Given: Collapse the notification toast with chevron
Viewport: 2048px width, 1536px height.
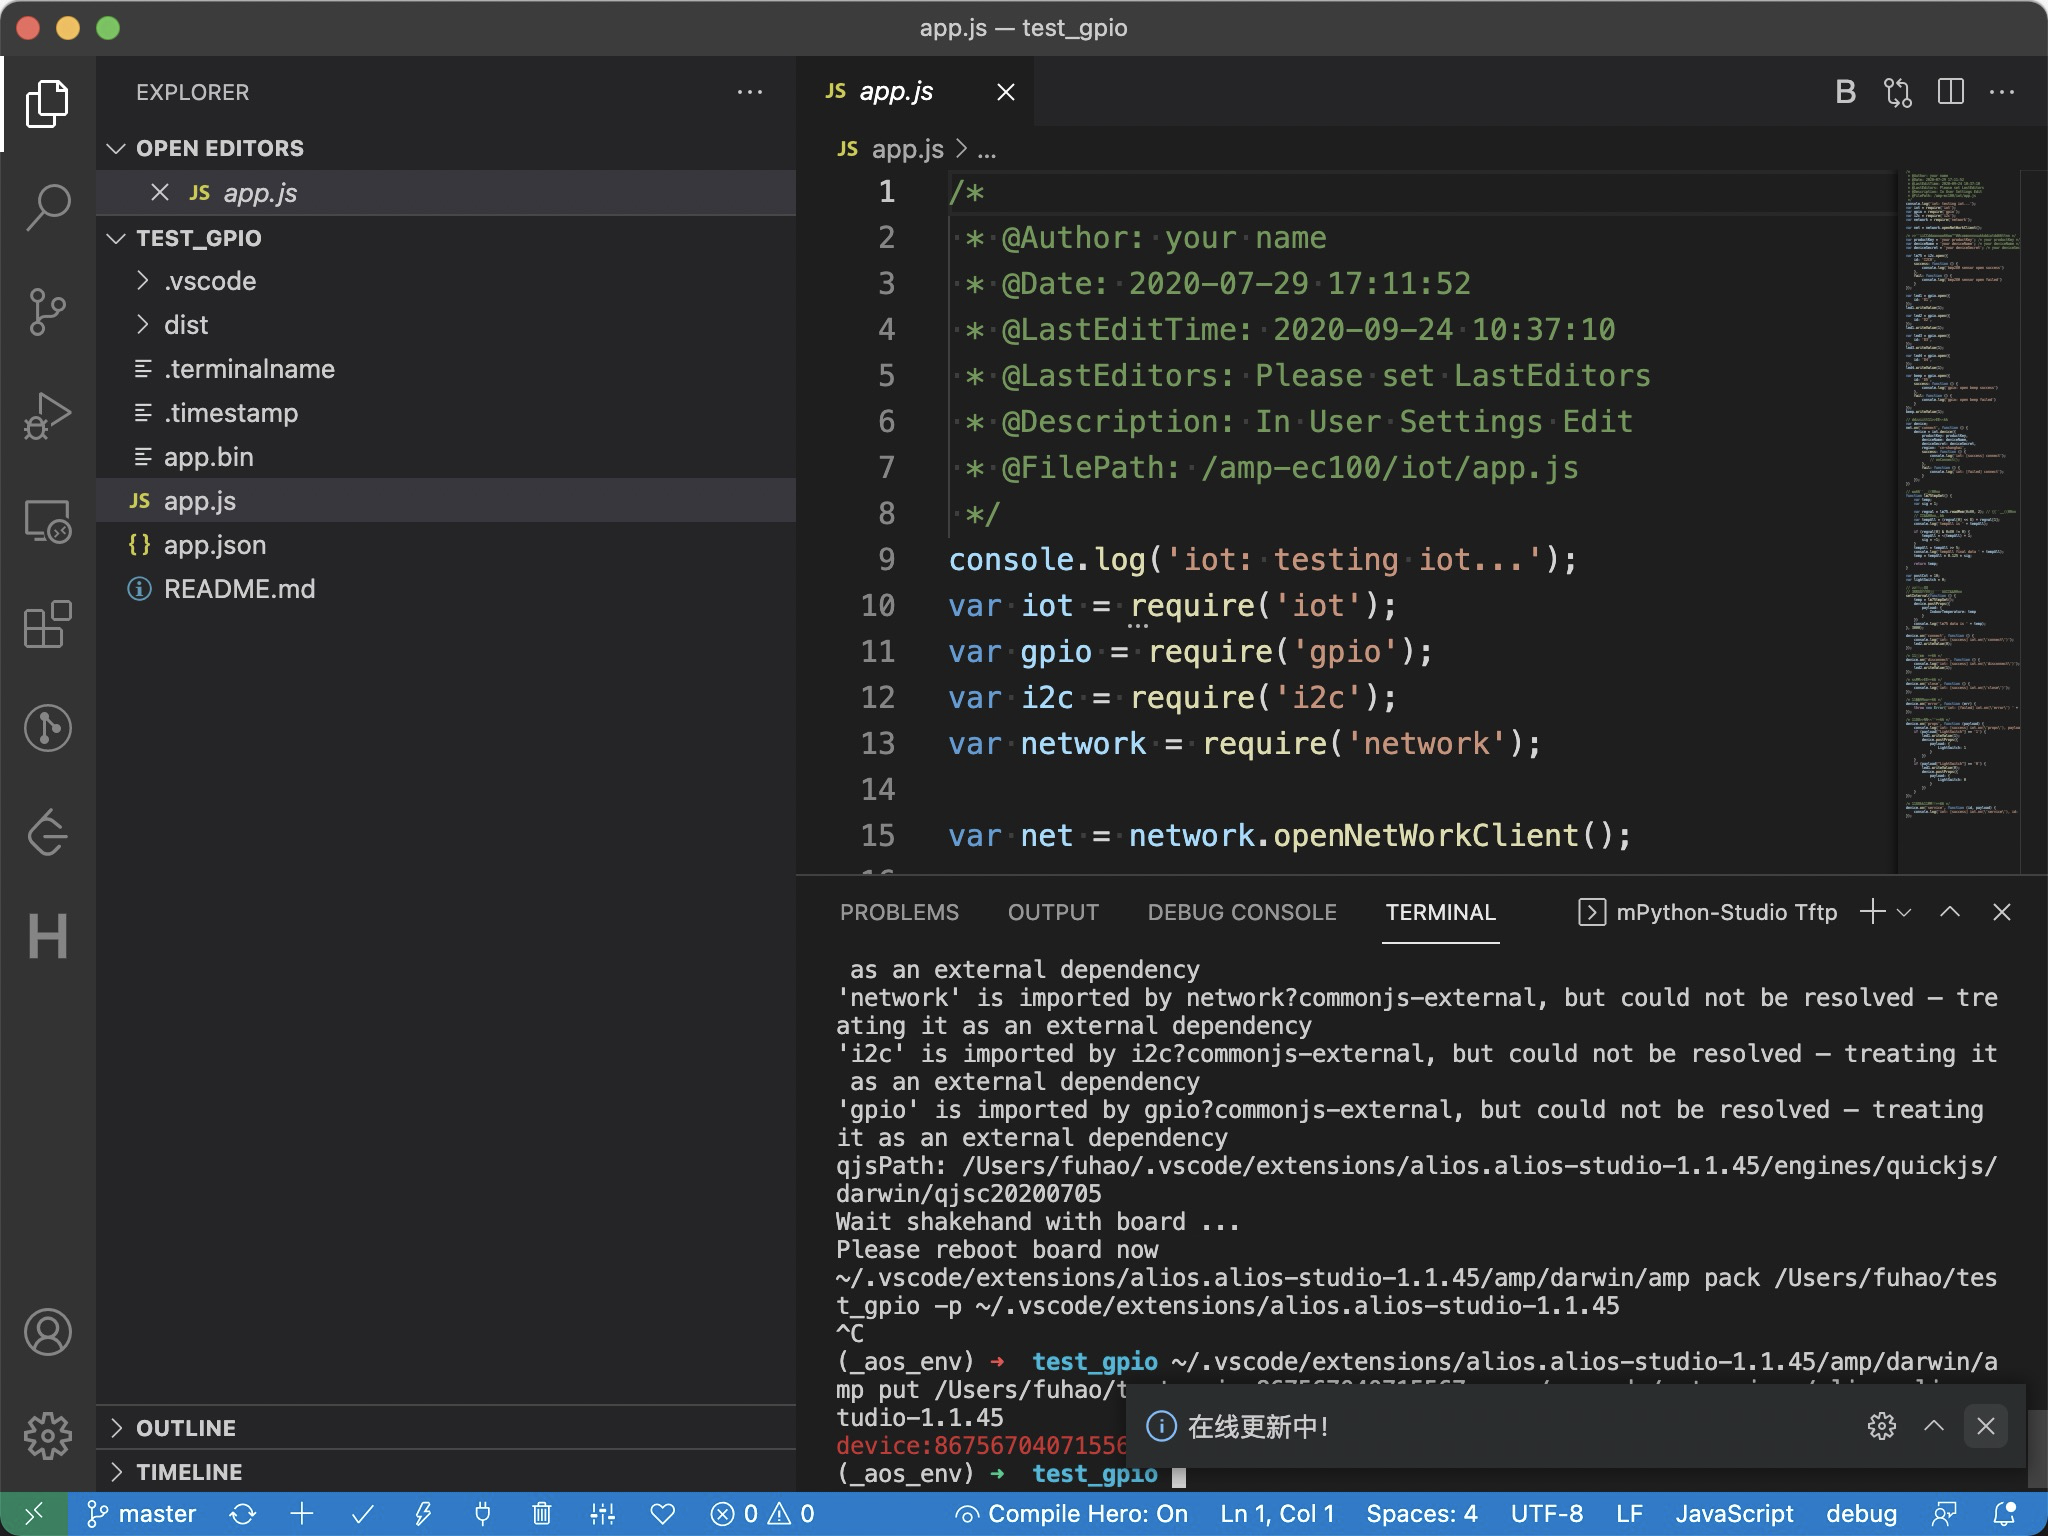Looking at the screenshot, I should point(1934,1426).
